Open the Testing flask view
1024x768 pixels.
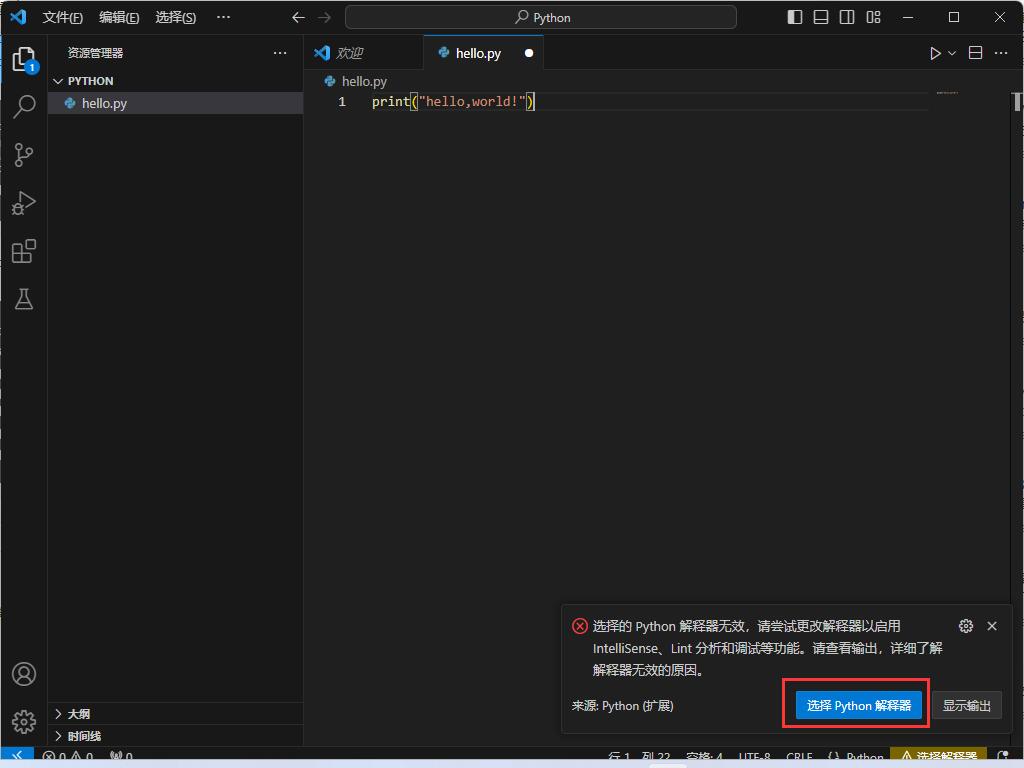point(24,299)
